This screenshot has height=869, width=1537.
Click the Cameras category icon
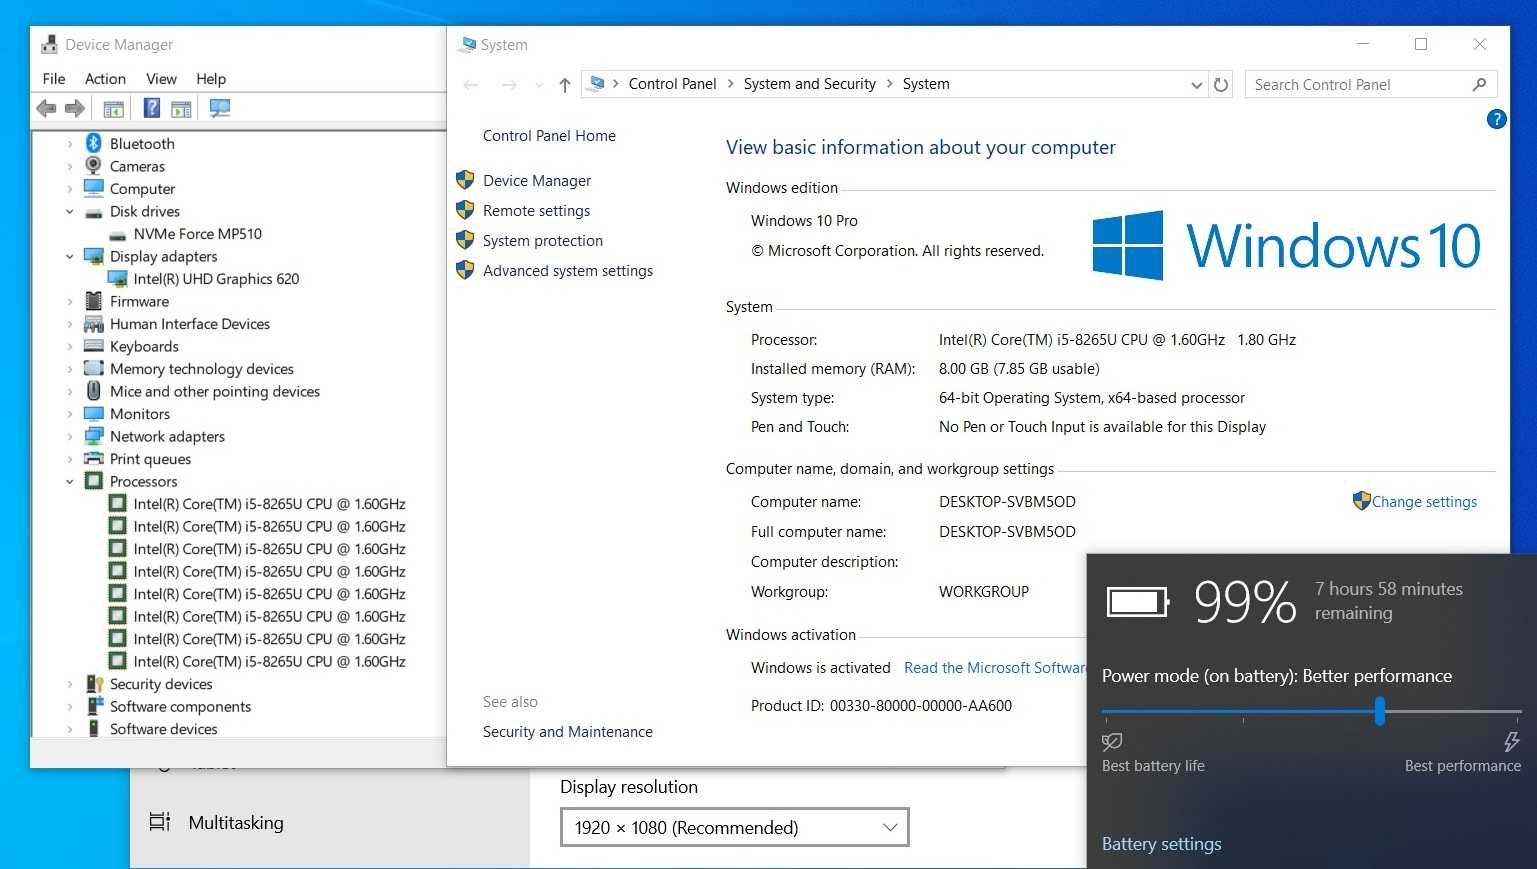click(x=93, y=166)
